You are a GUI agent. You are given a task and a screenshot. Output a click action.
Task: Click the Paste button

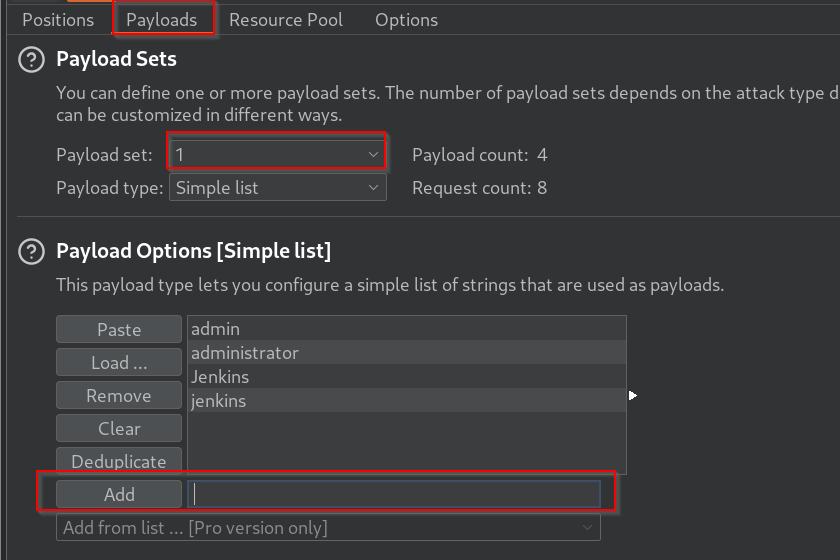click(119, 330)
